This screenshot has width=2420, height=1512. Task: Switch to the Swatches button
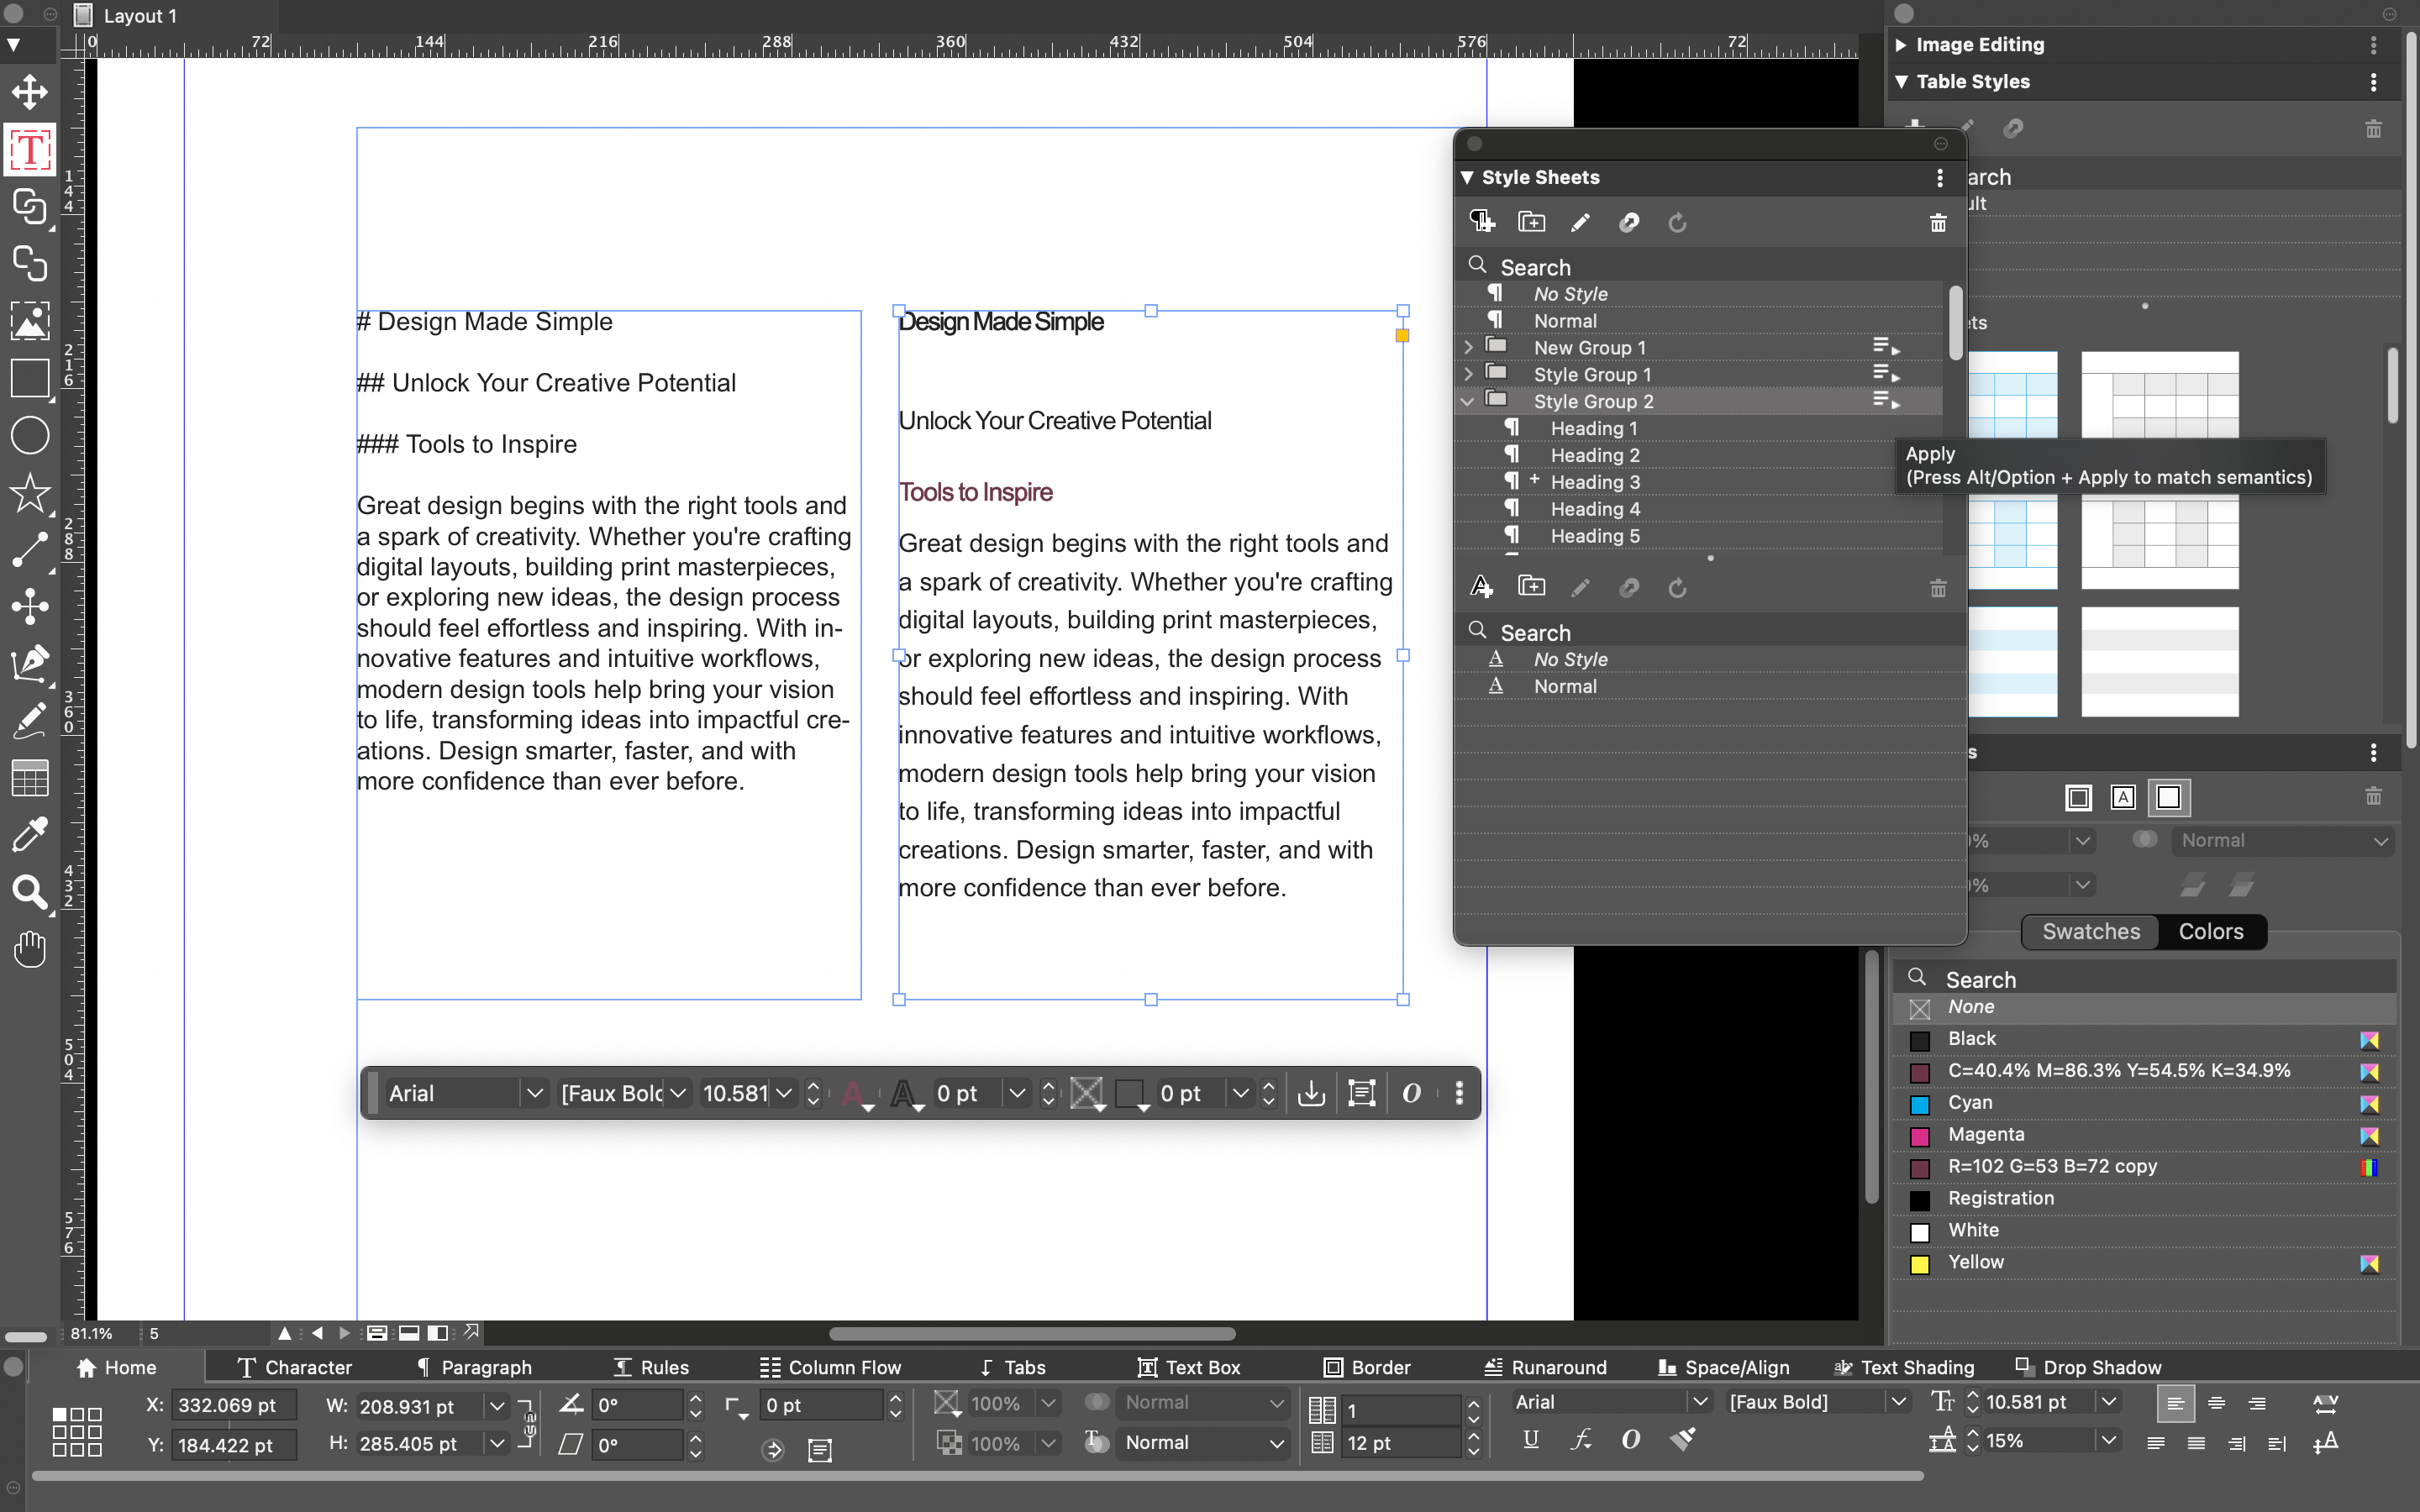pos(2090,931)
